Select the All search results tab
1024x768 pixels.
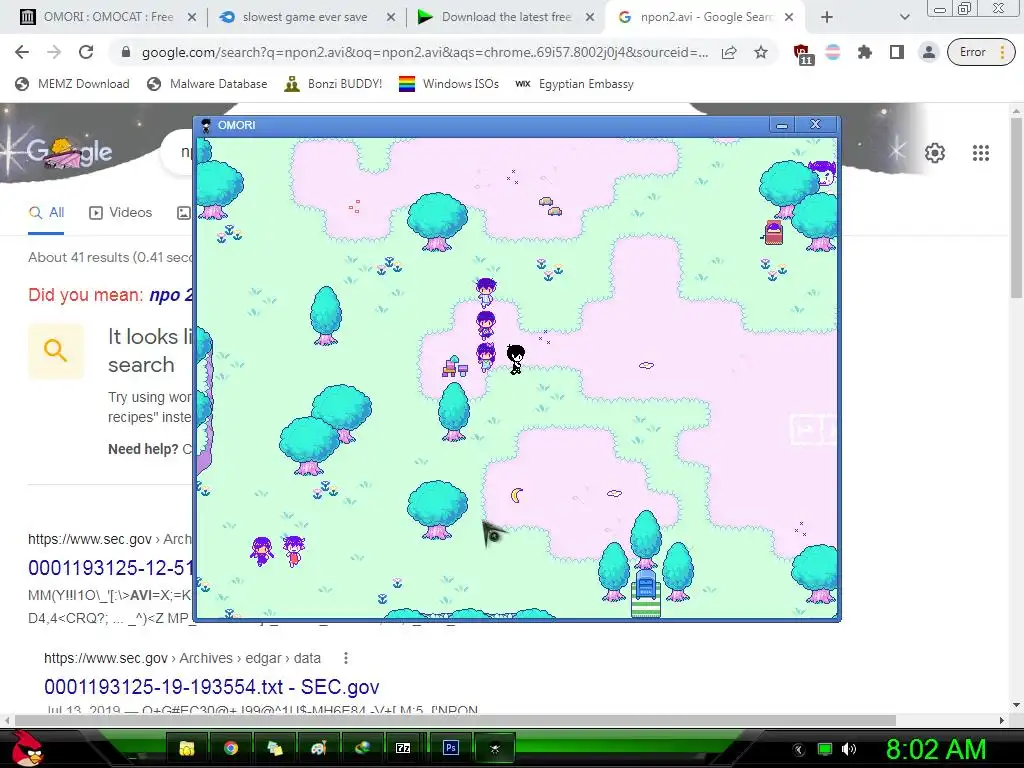coord(46,213)
